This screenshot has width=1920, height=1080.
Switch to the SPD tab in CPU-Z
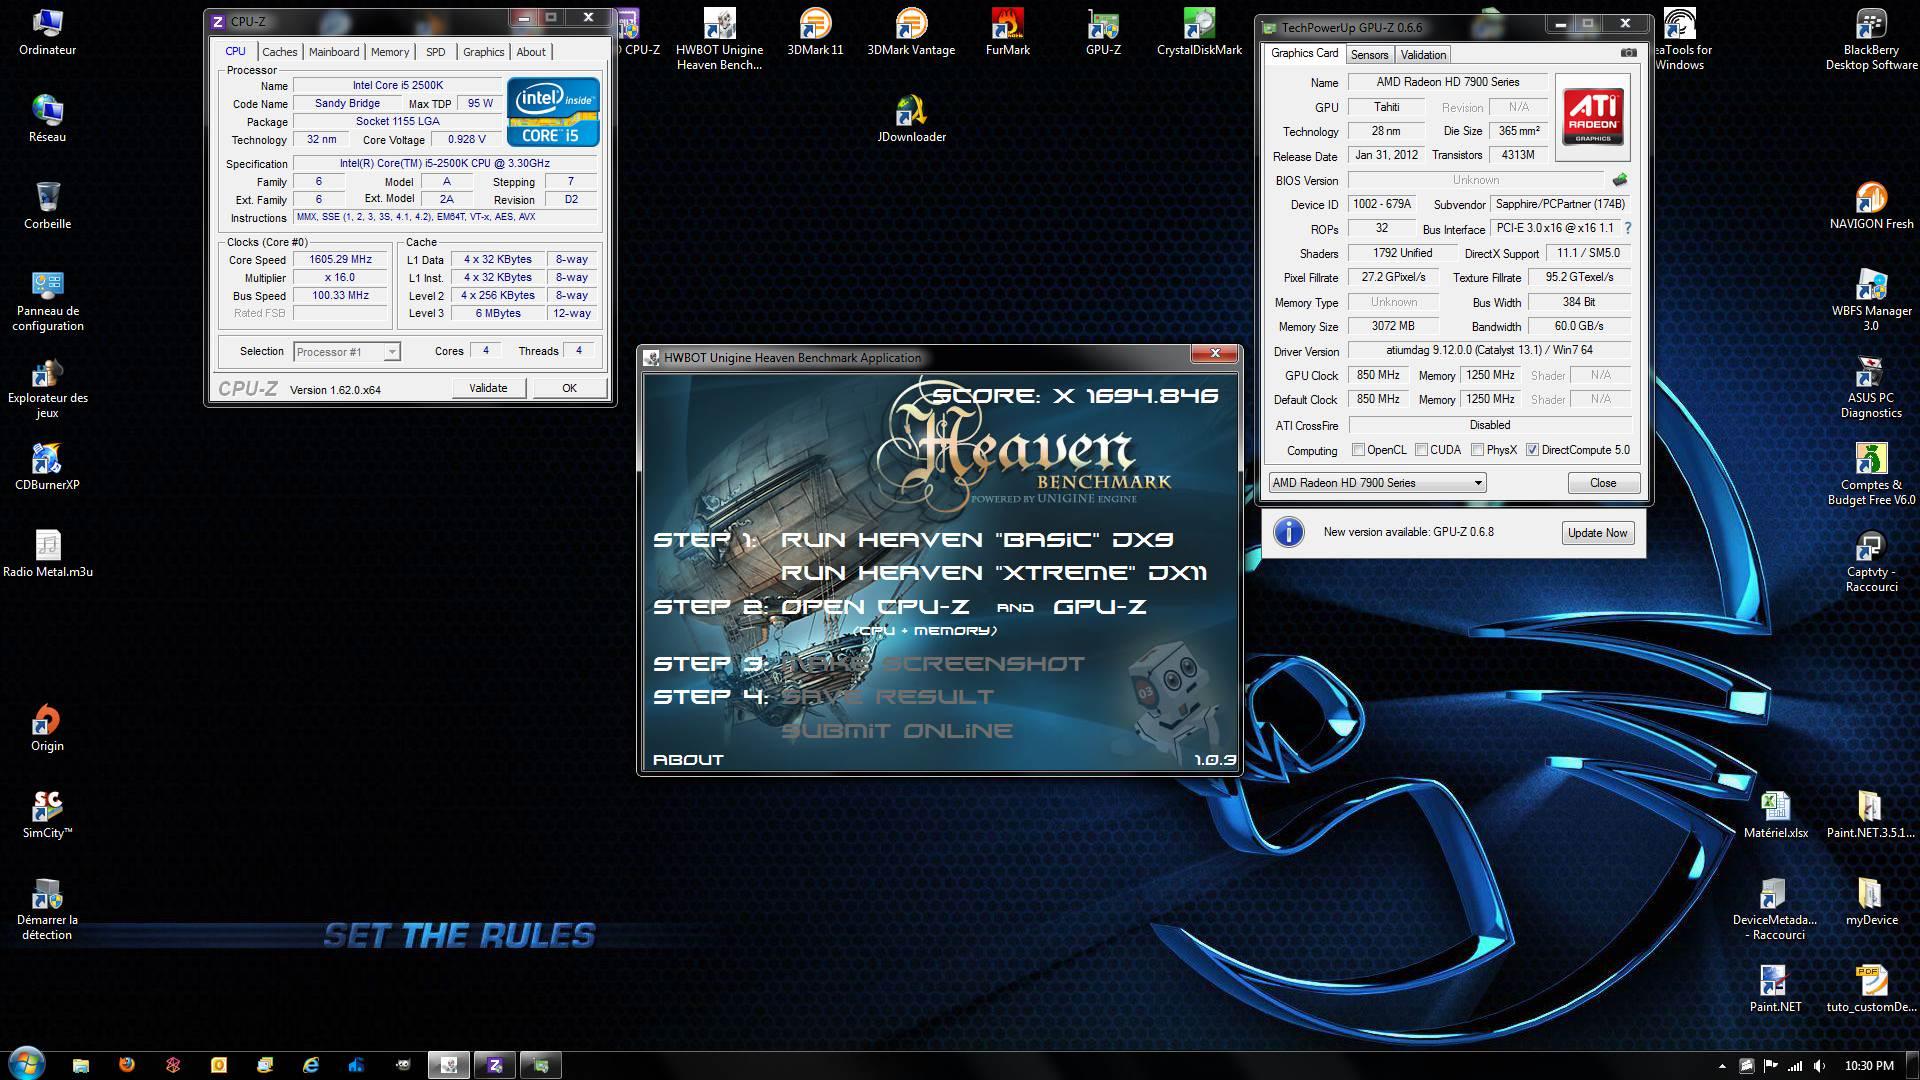point(436,52)
